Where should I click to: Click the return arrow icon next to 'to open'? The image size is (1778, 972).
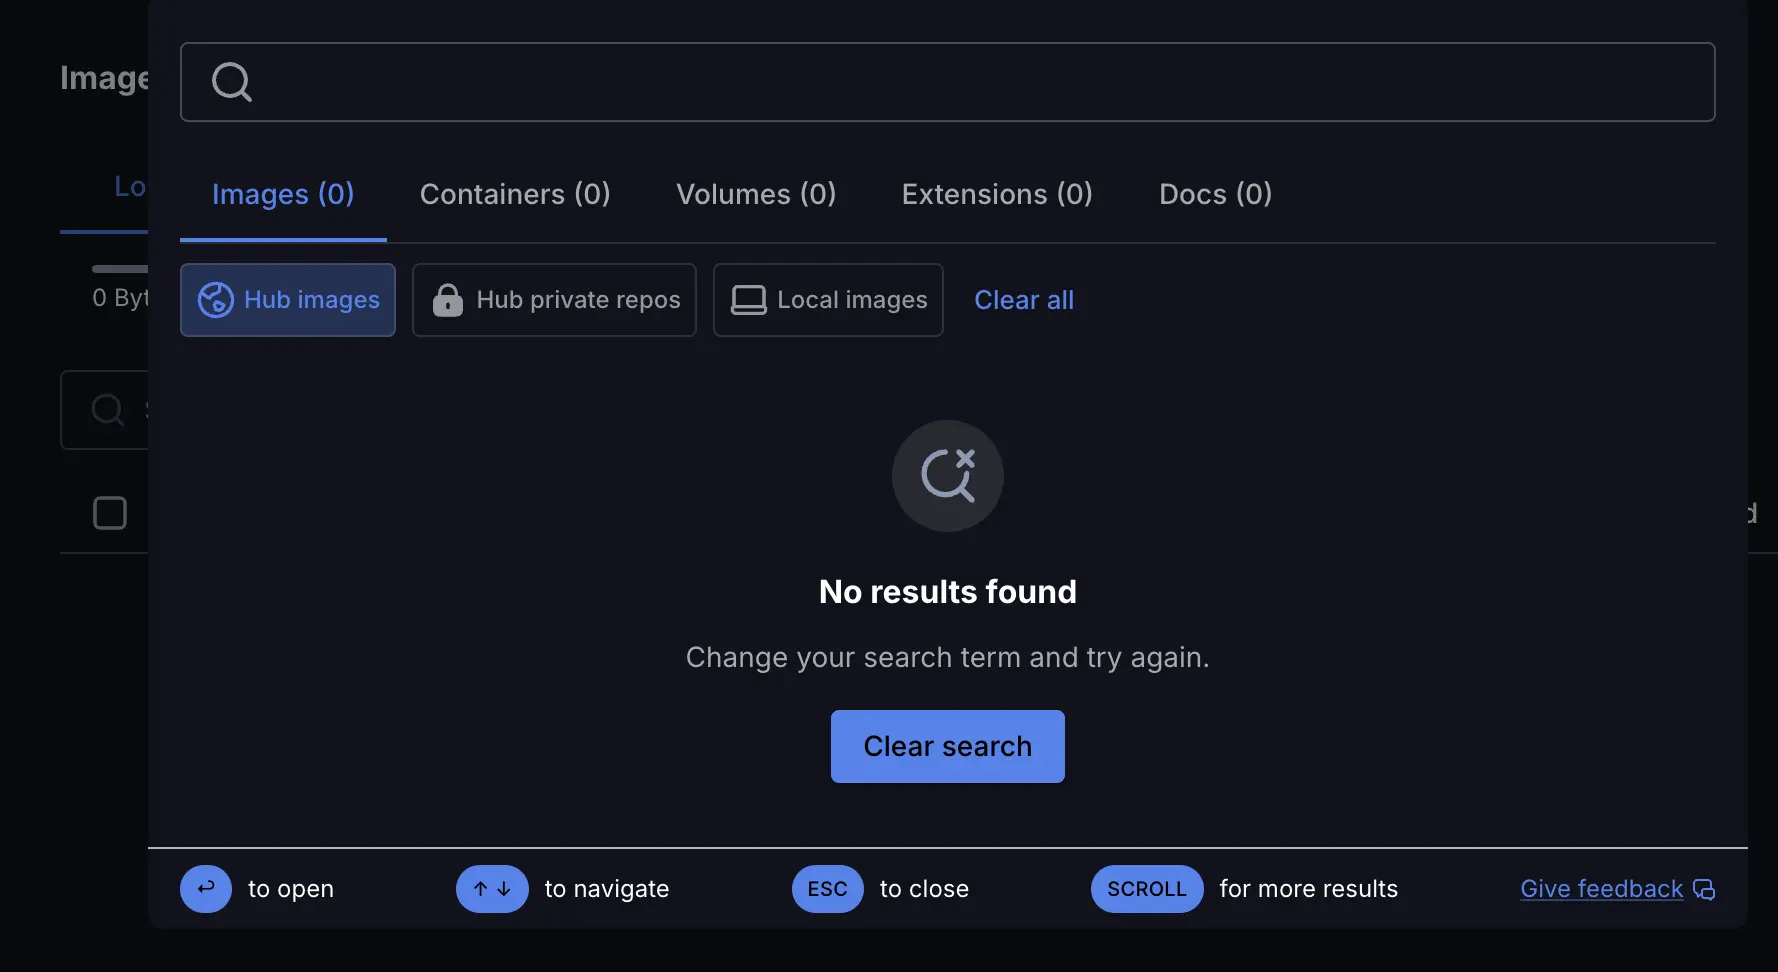(205, 889)
